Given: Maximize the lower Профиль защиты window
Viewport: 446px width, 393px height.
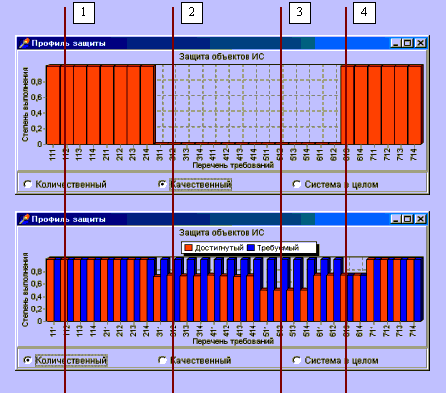Looking at the screenshot, I should click(x=407, y=219).
